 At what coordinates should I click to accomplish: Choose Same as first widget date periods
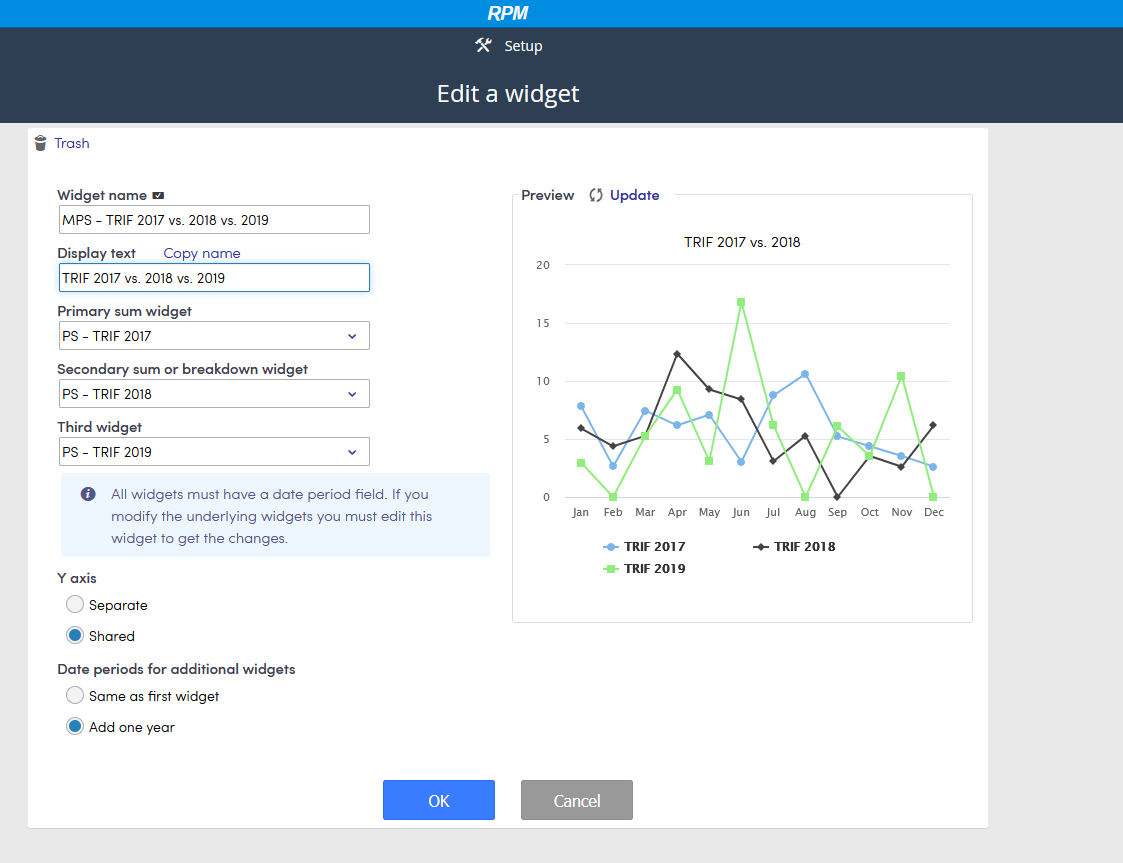74,694
